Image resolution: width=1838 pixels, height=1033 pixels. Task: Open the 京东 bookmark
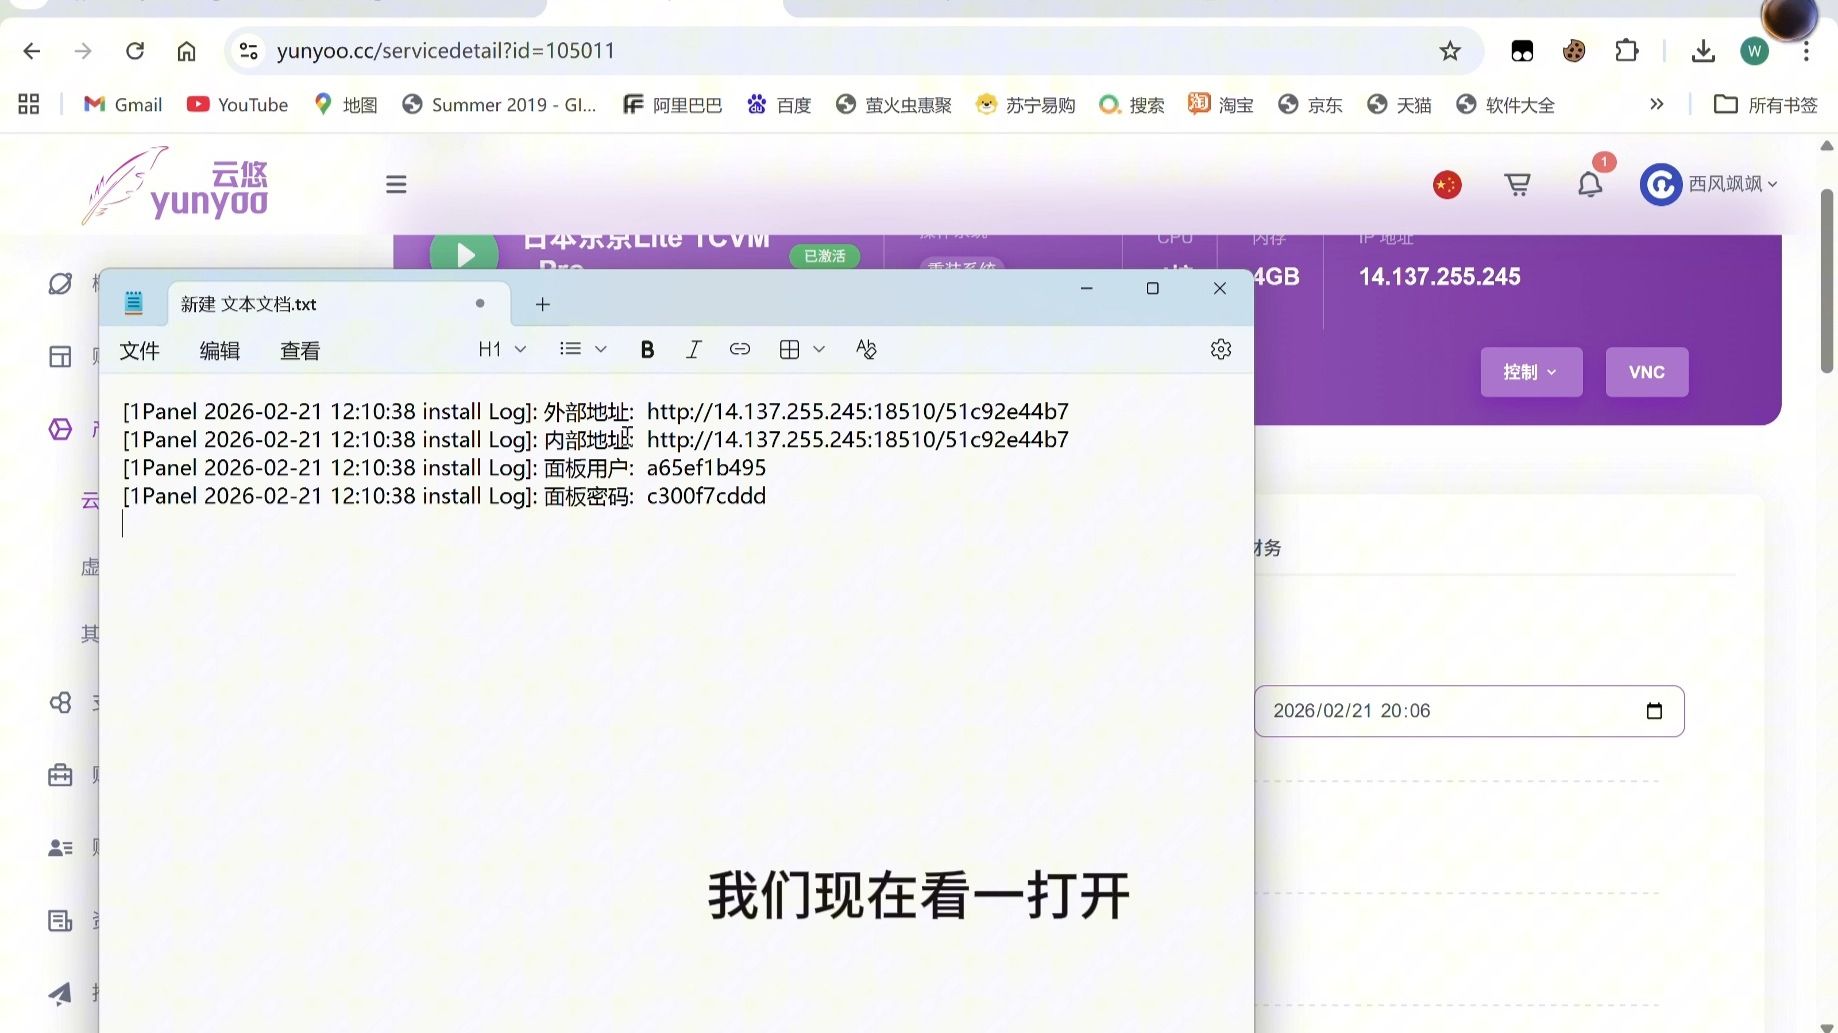(1310, 105)
